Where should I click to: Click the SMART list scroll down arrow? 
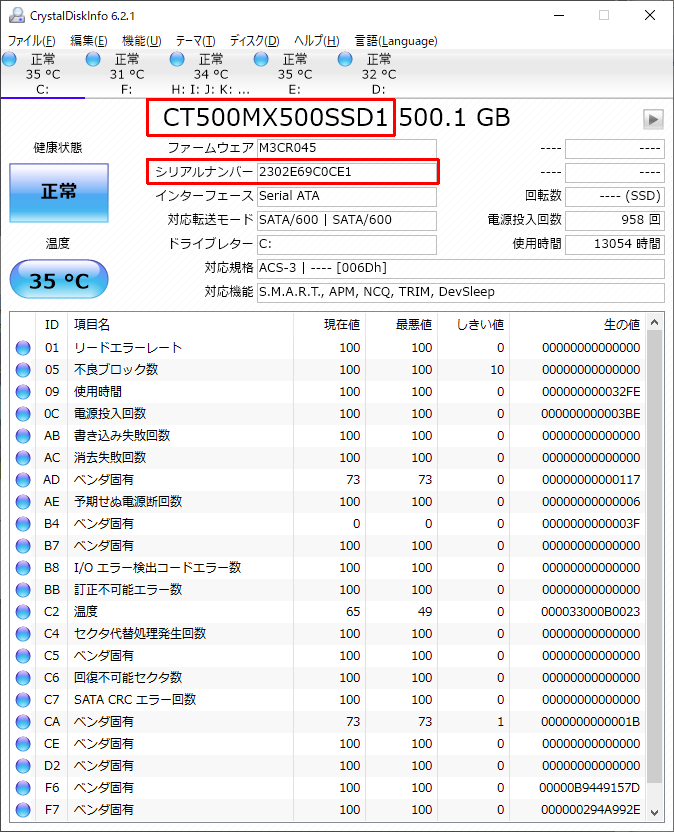click(654, 812)
